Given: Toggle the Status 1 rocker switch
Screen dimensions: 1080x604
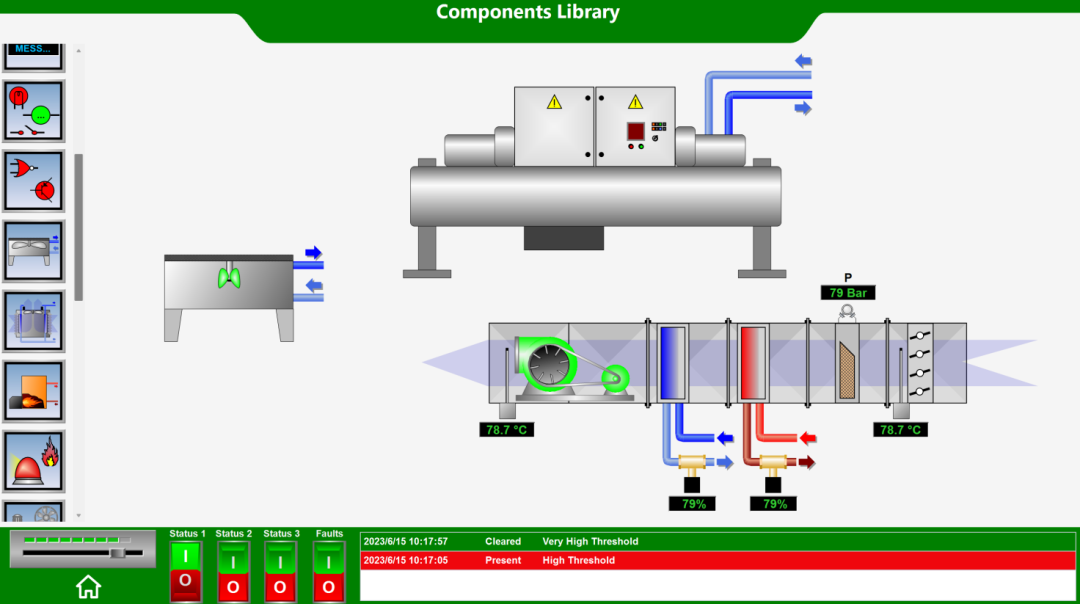Looking at the screenshot, I should pos(186,571).
